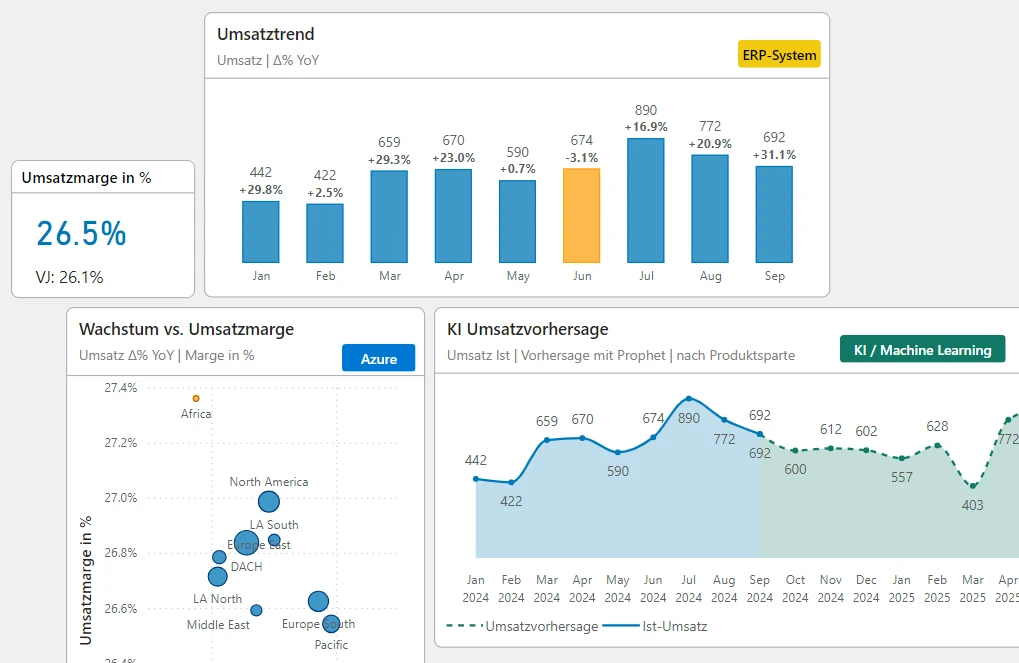The image size is (1019, 663).
Task: Select the Aug bar in Umsatztrend chart
Action: click(710, 209)
